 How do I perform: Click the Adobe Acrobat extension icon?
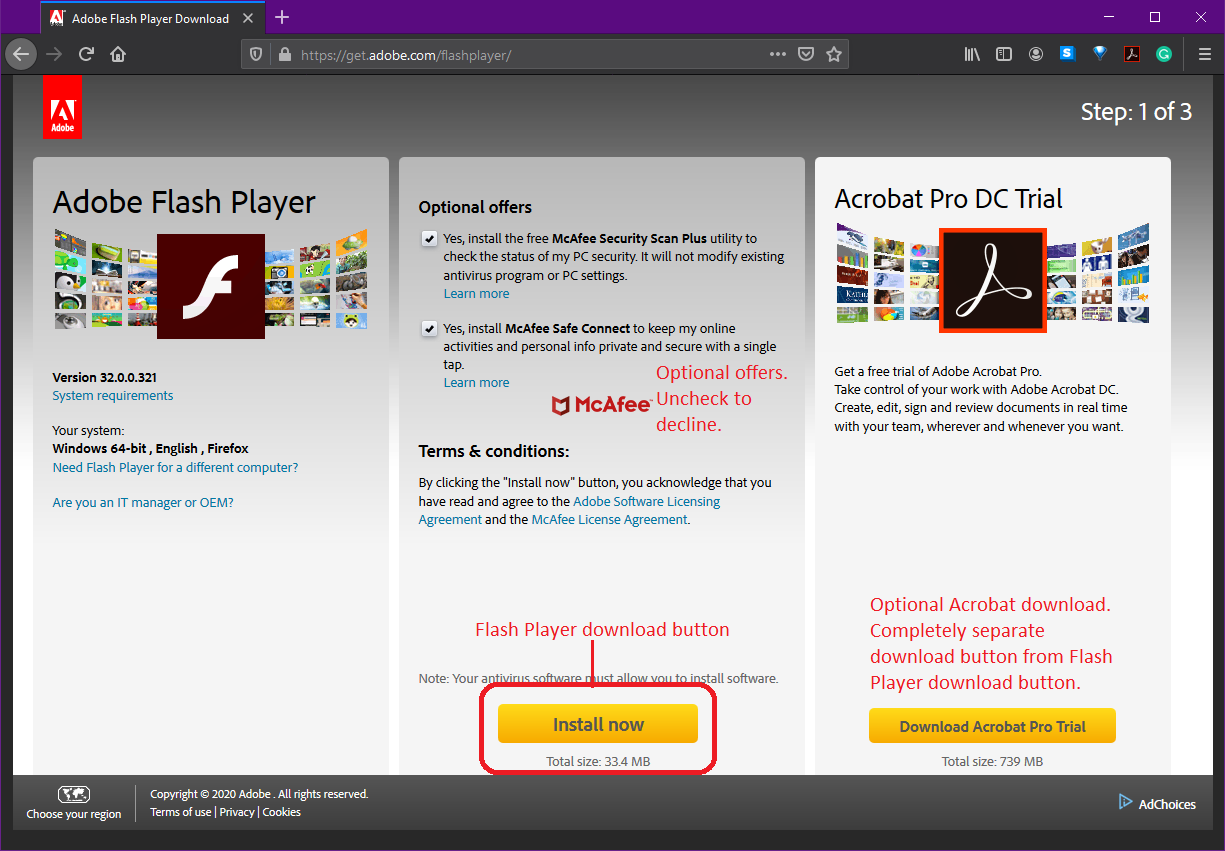click(1132, 54)
